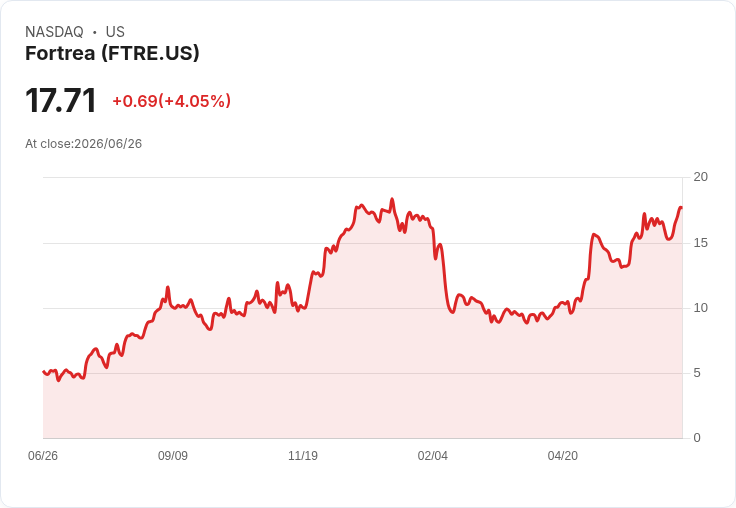This screenshot has height=508, width=736.
Task: Click the +0.69(+4.05%) price change
Action: click(x=171, y=101)
